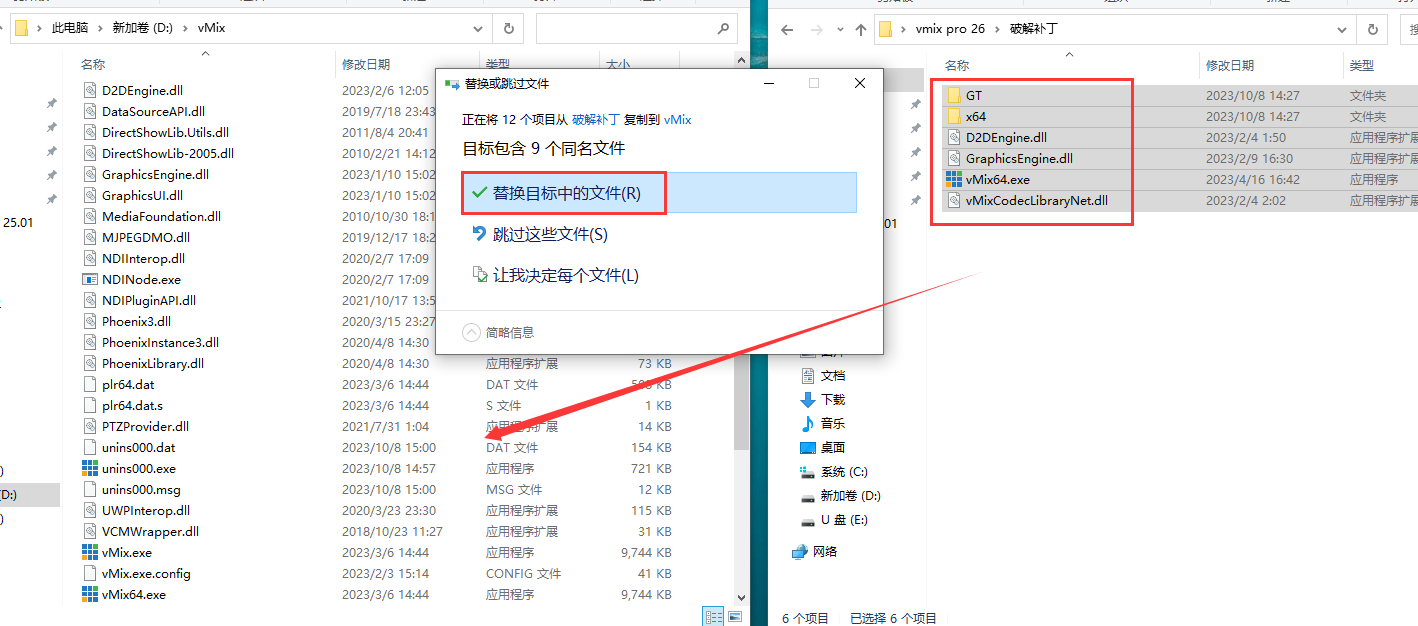
Task: Refresh the 破解补丁 folder window
Action: pyautogui.click(x=1375, y=29)
